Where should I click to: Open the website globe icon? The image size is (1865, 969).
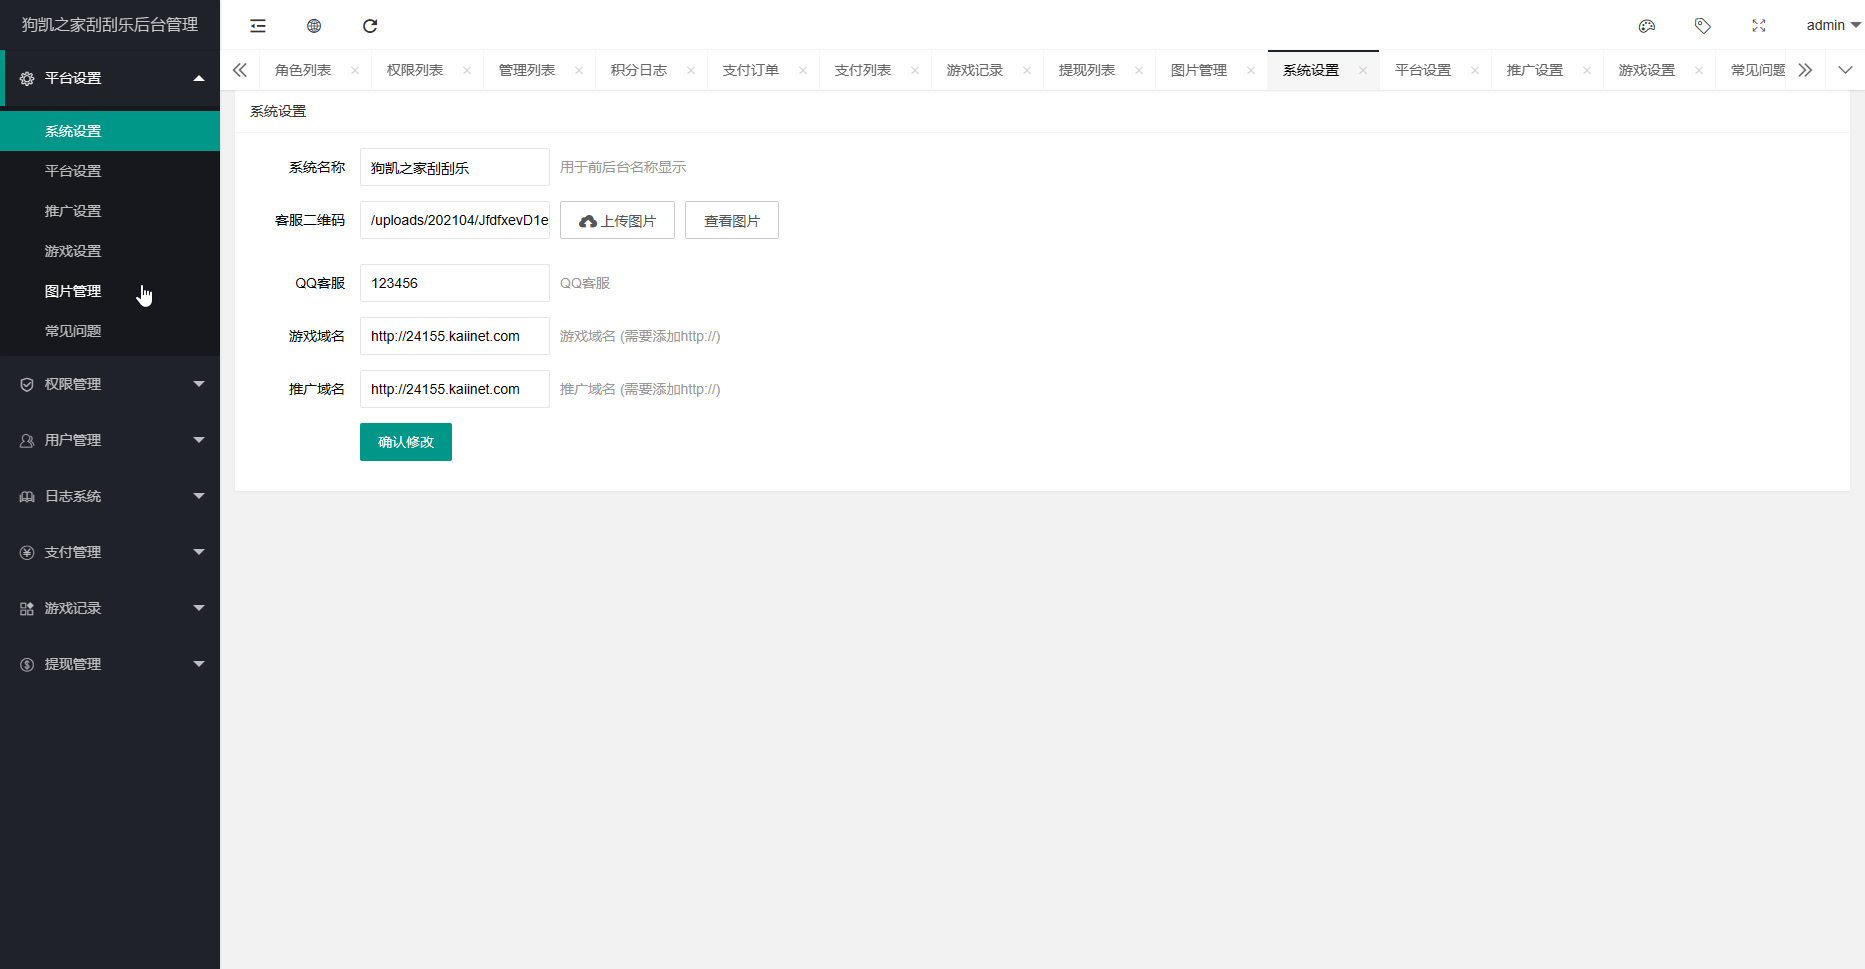click(314, 26)
